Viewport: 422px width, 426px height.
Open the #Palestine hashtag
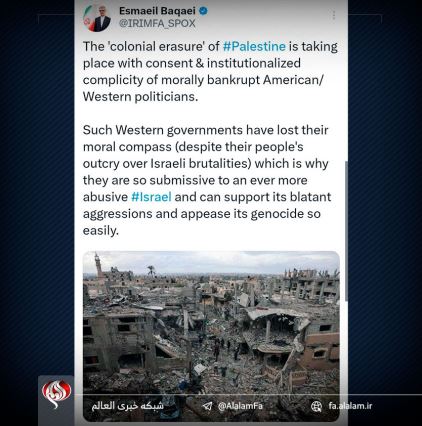(254, 46)
